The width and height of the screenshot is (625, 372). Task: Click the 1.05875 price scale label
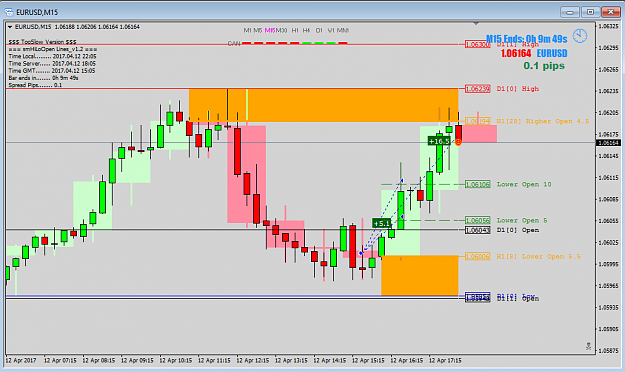tap(608, 350)
